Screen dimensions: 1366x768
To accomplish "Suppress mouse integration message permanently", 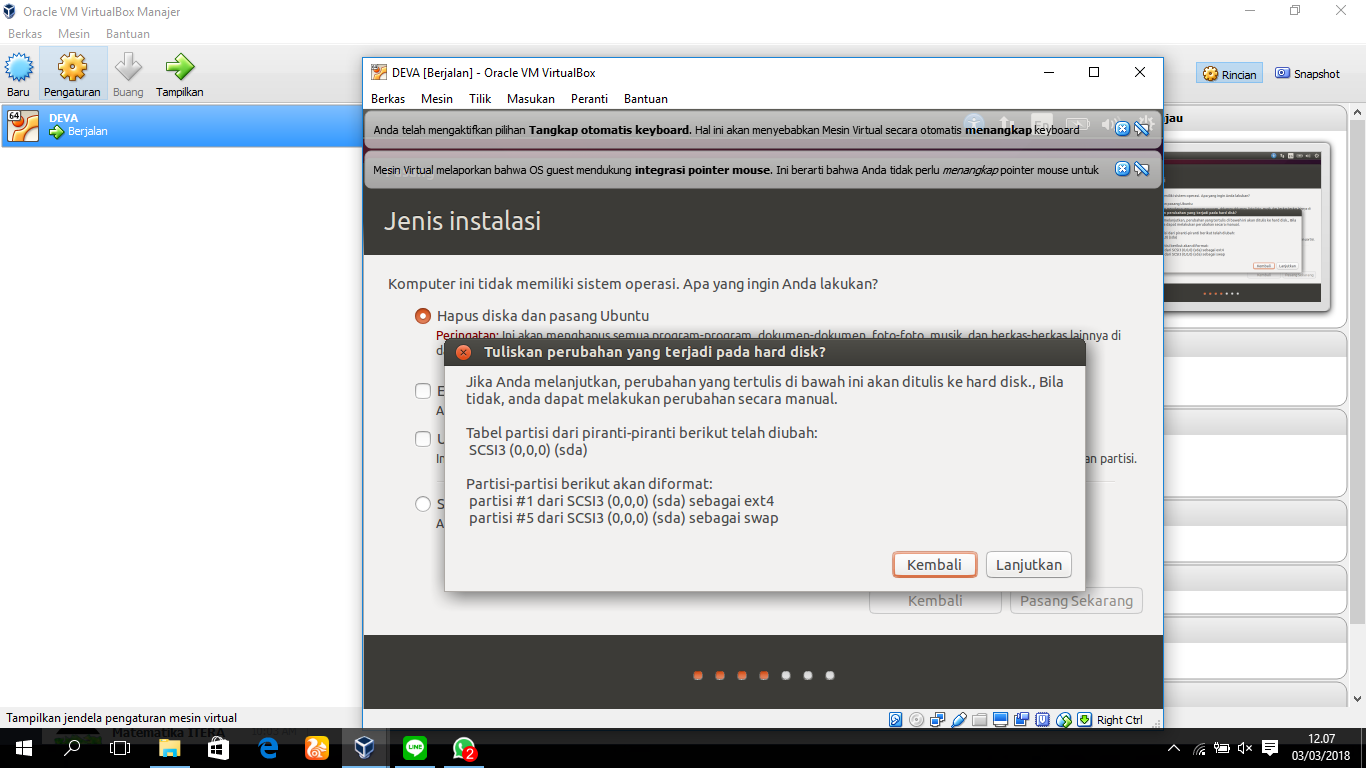I will tap(1141, 169).
